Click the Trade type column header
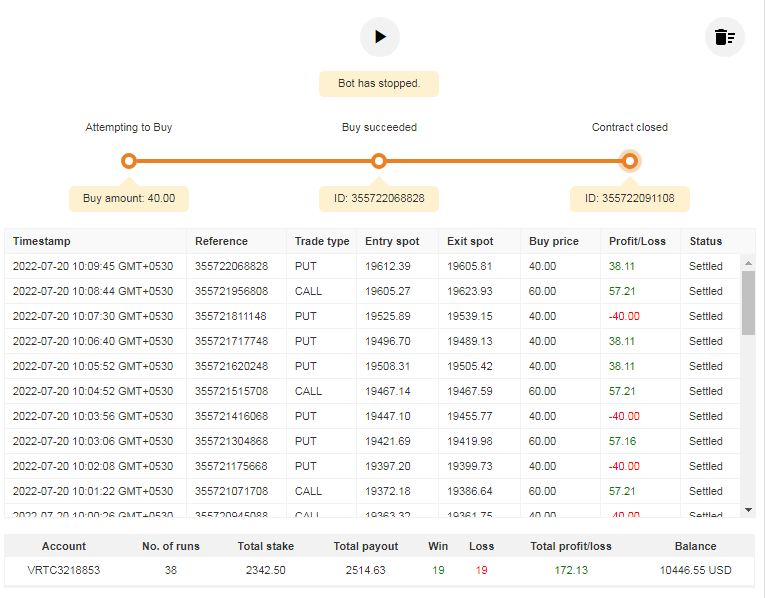Image resolution: width=765 pixels, height=598 pixels. tap(322, 241)
